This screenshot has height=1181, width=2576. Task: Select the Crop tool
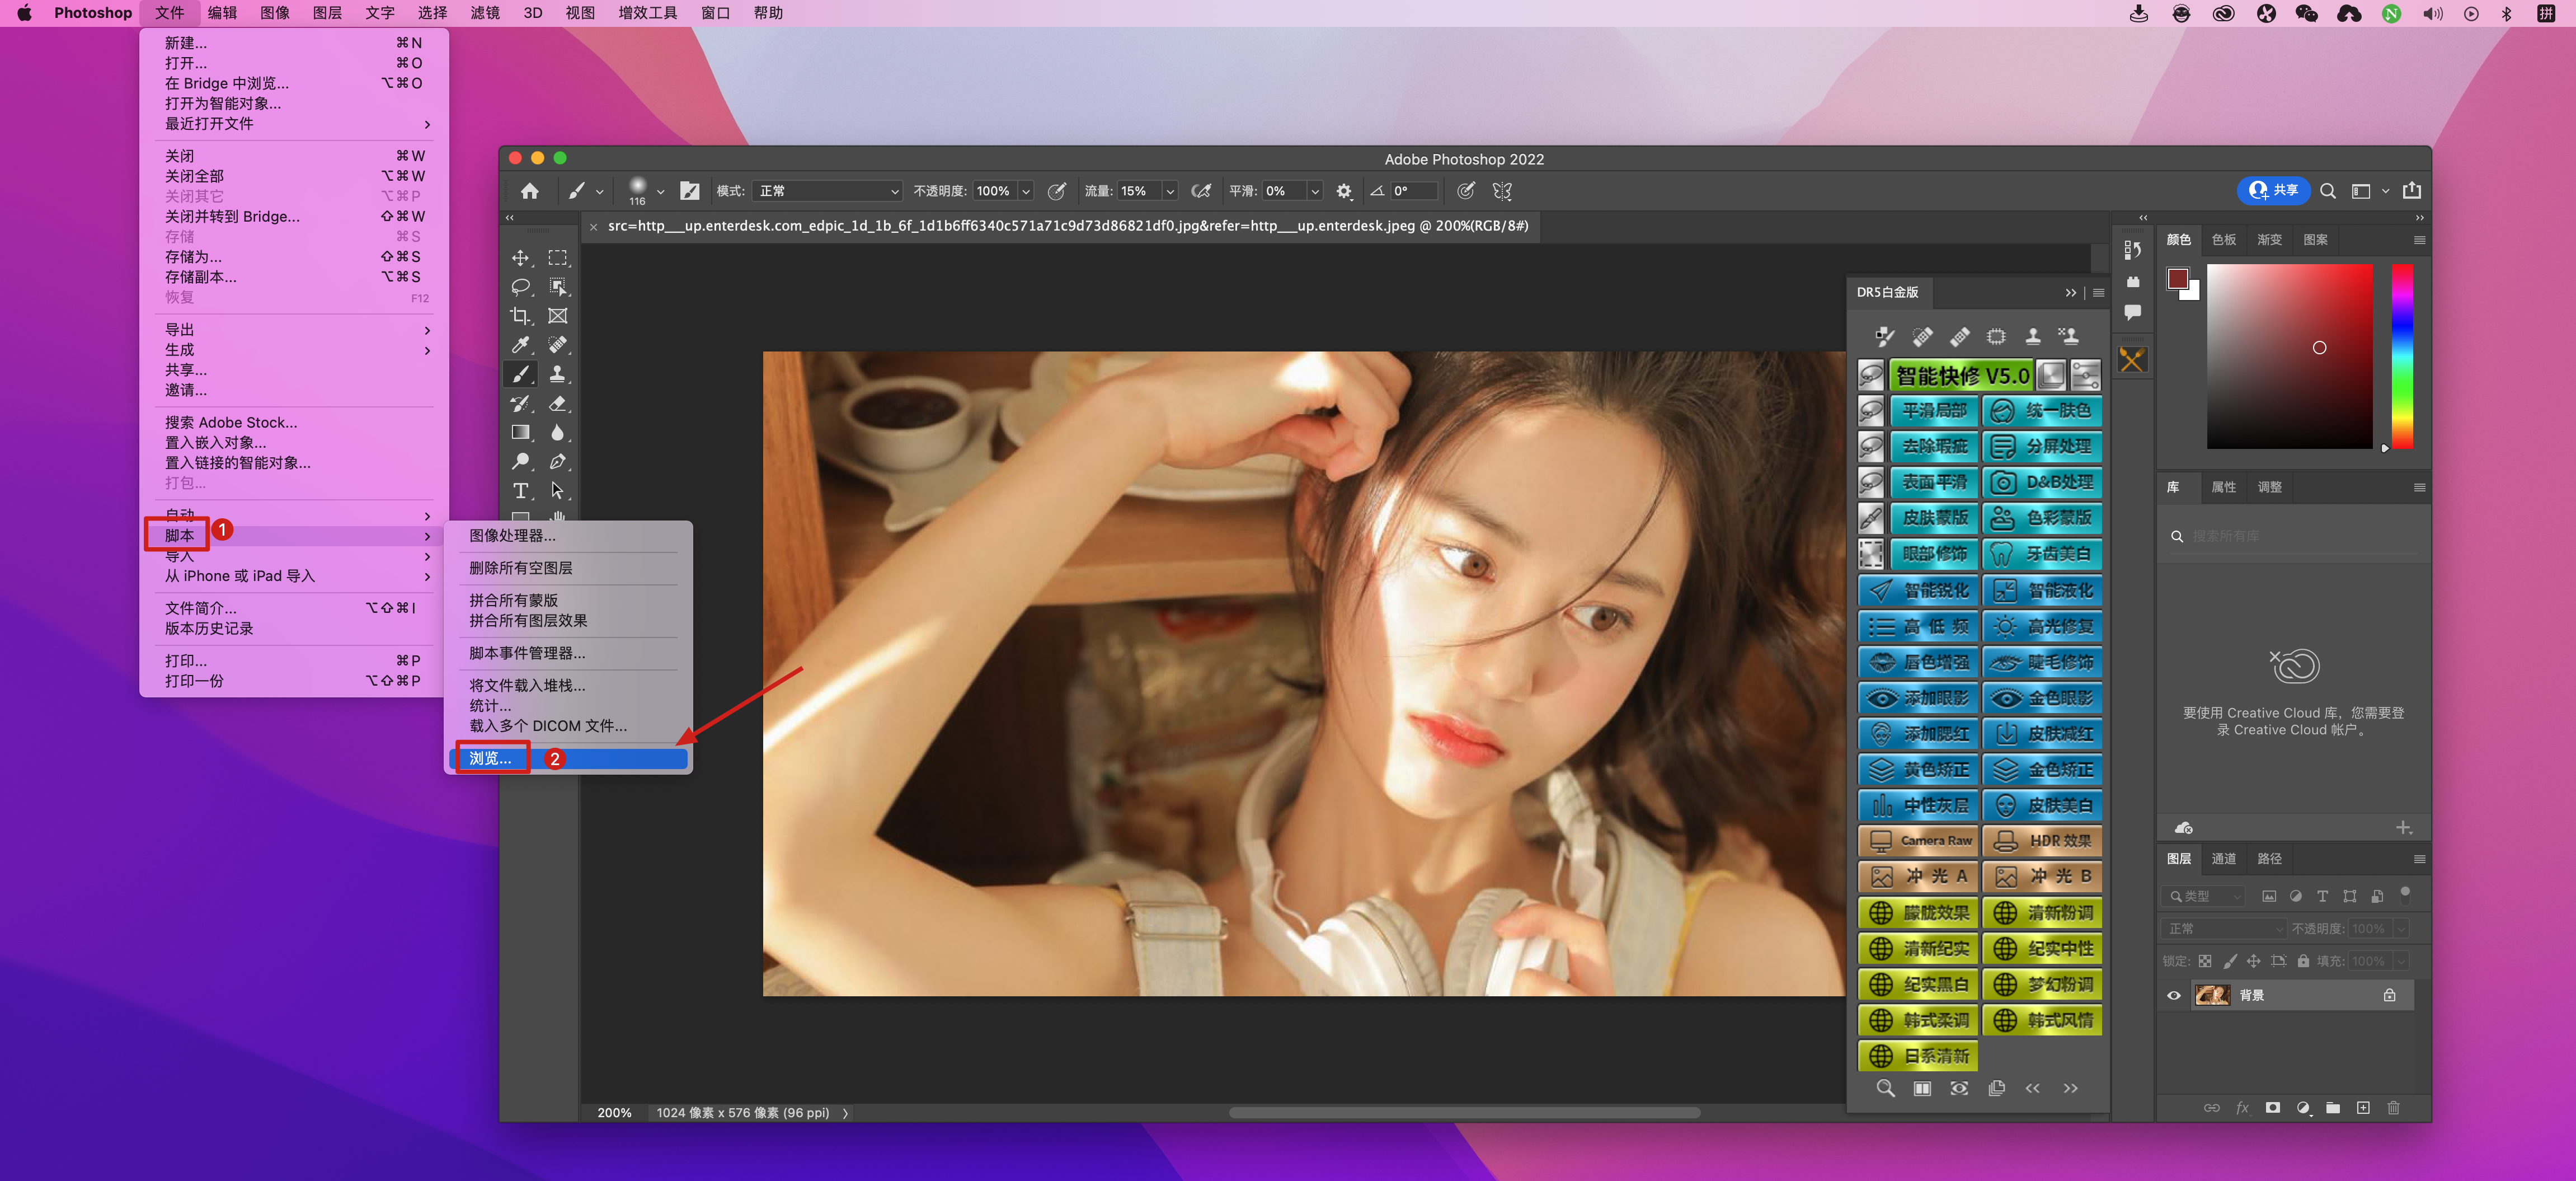pyautogui.click(x=520, y=316)
